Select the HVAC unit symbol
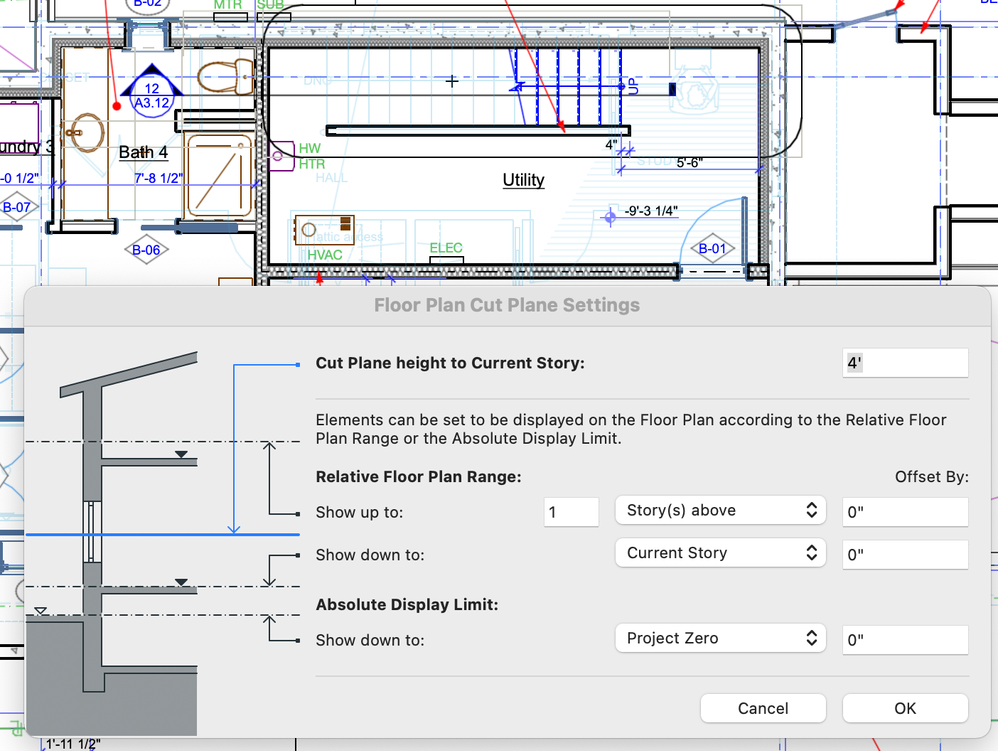Screen dimensions: 998x751 (325, 230)
